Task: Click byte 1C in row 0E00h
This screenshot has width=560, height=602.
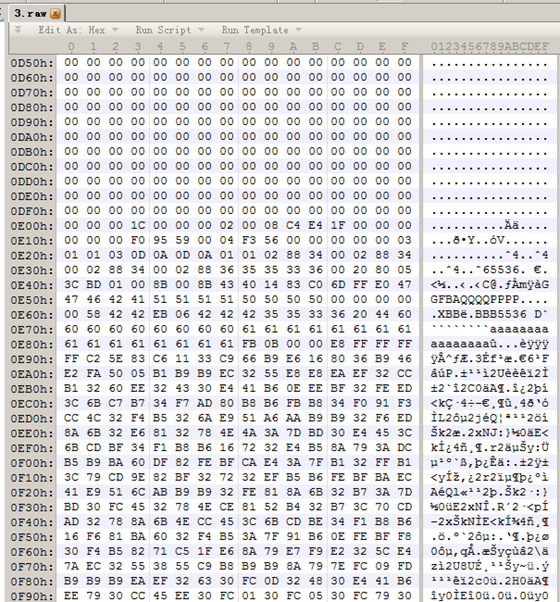Action: point(138,225)
